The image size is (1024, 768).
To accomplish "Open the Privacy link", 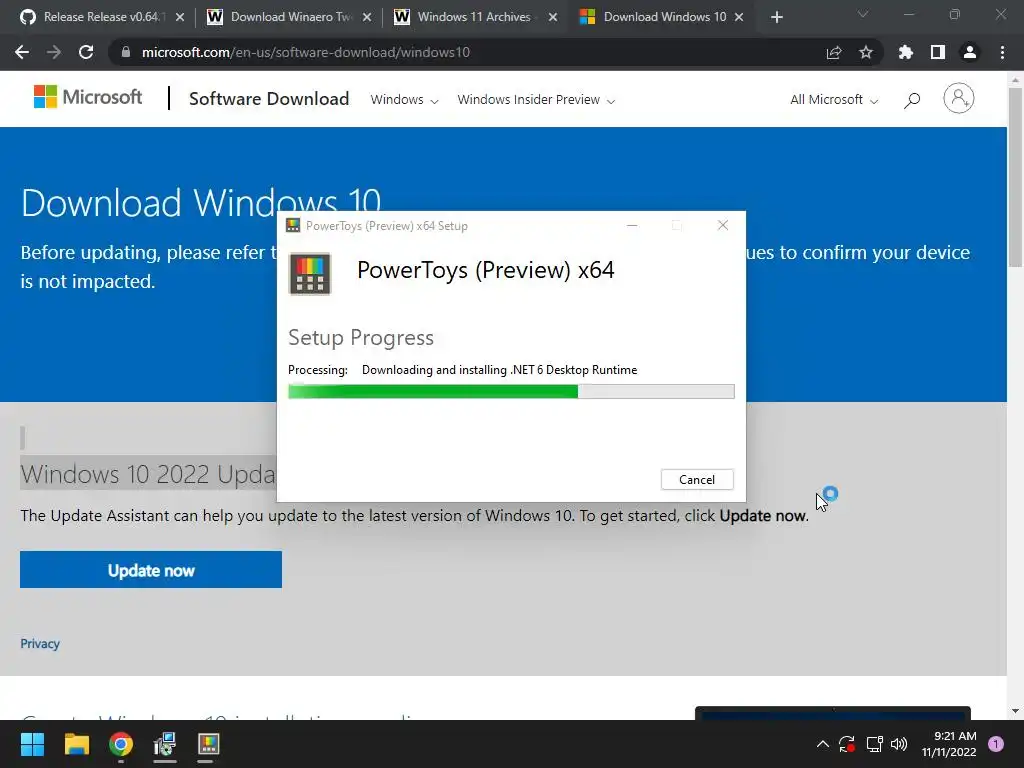I will coord(40,643).
